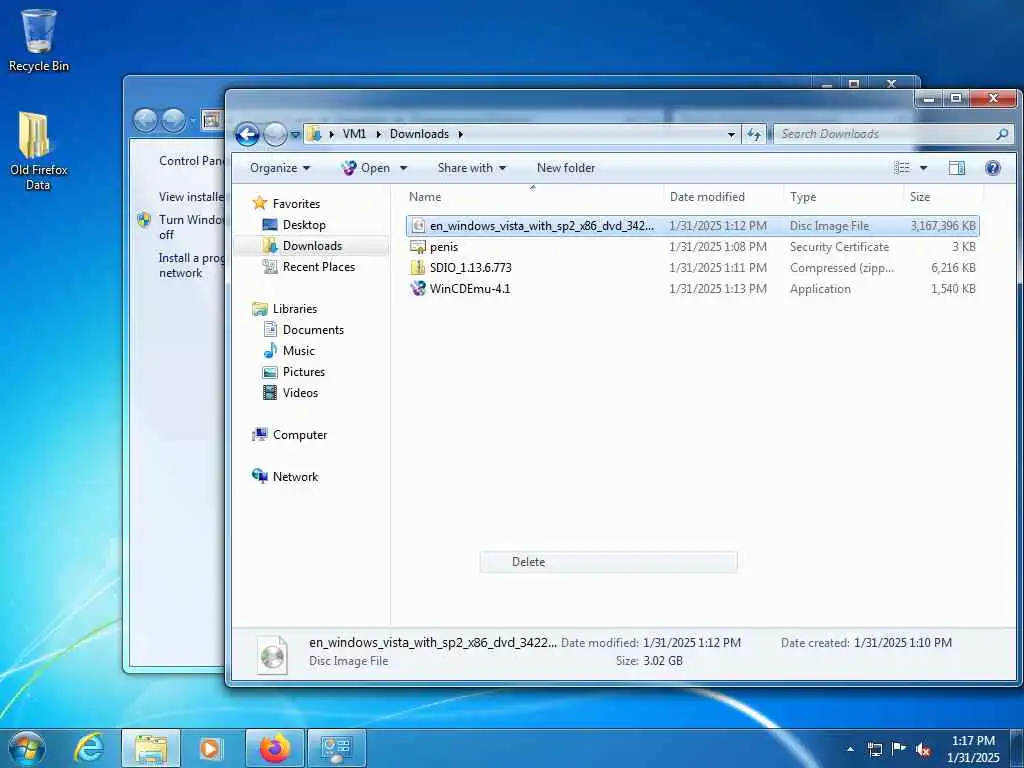Click Computer in the navigation pane
The height and width of the screenshot is (768, 1024).
299,435
